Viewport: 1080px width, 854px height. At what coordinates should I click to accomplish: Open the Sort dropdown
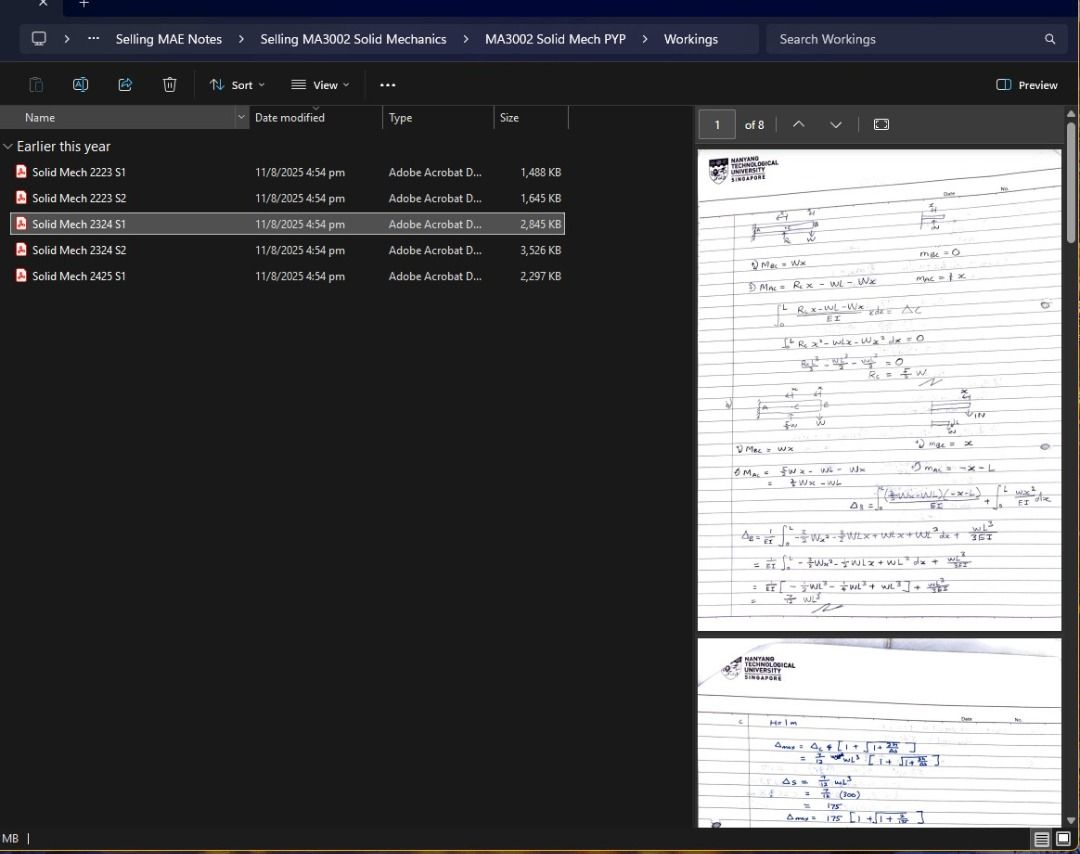[x=237, y=84]
